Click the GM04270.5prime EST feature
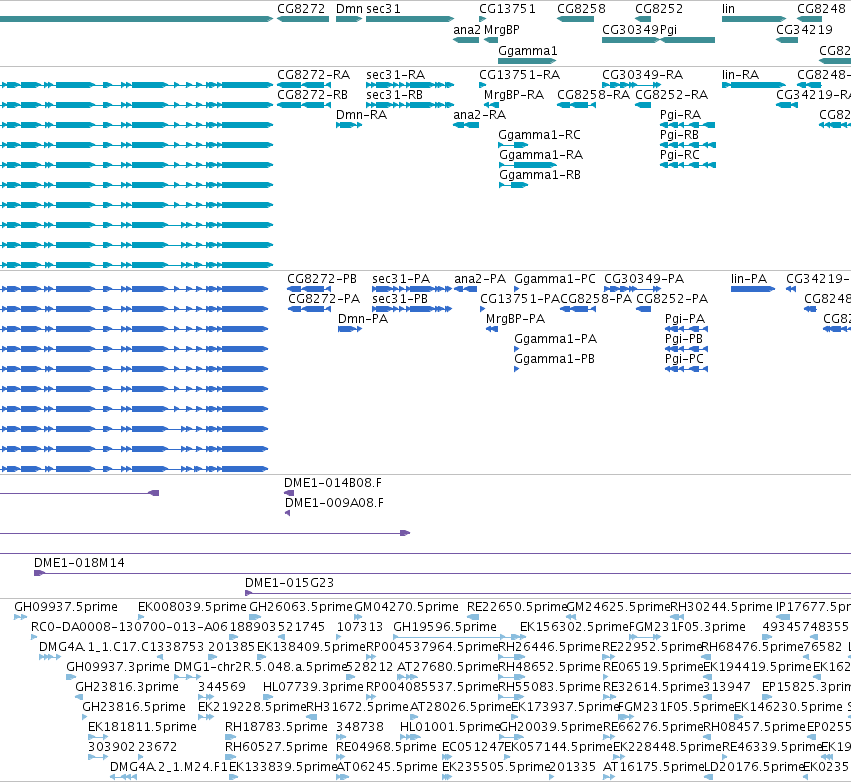This screenshot has width=851, height=782. pyautogui.click(x=358, y=616)
